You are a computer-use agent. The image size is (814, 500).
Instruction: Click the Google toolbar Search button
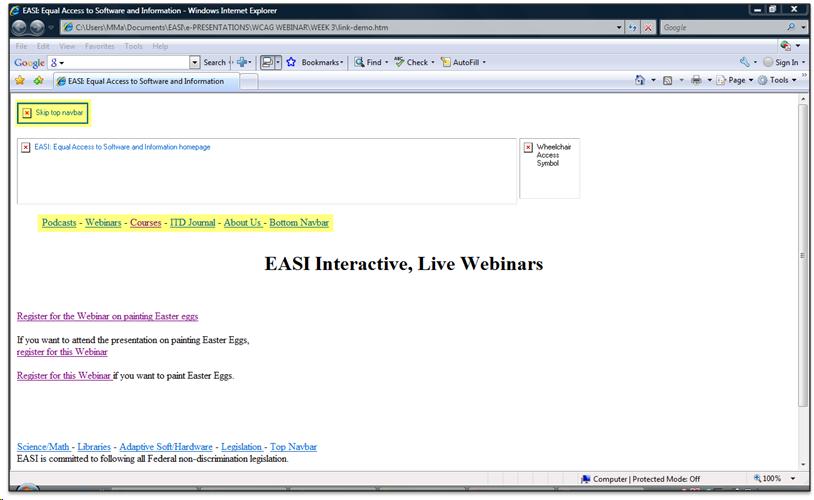tap(214, 62)
